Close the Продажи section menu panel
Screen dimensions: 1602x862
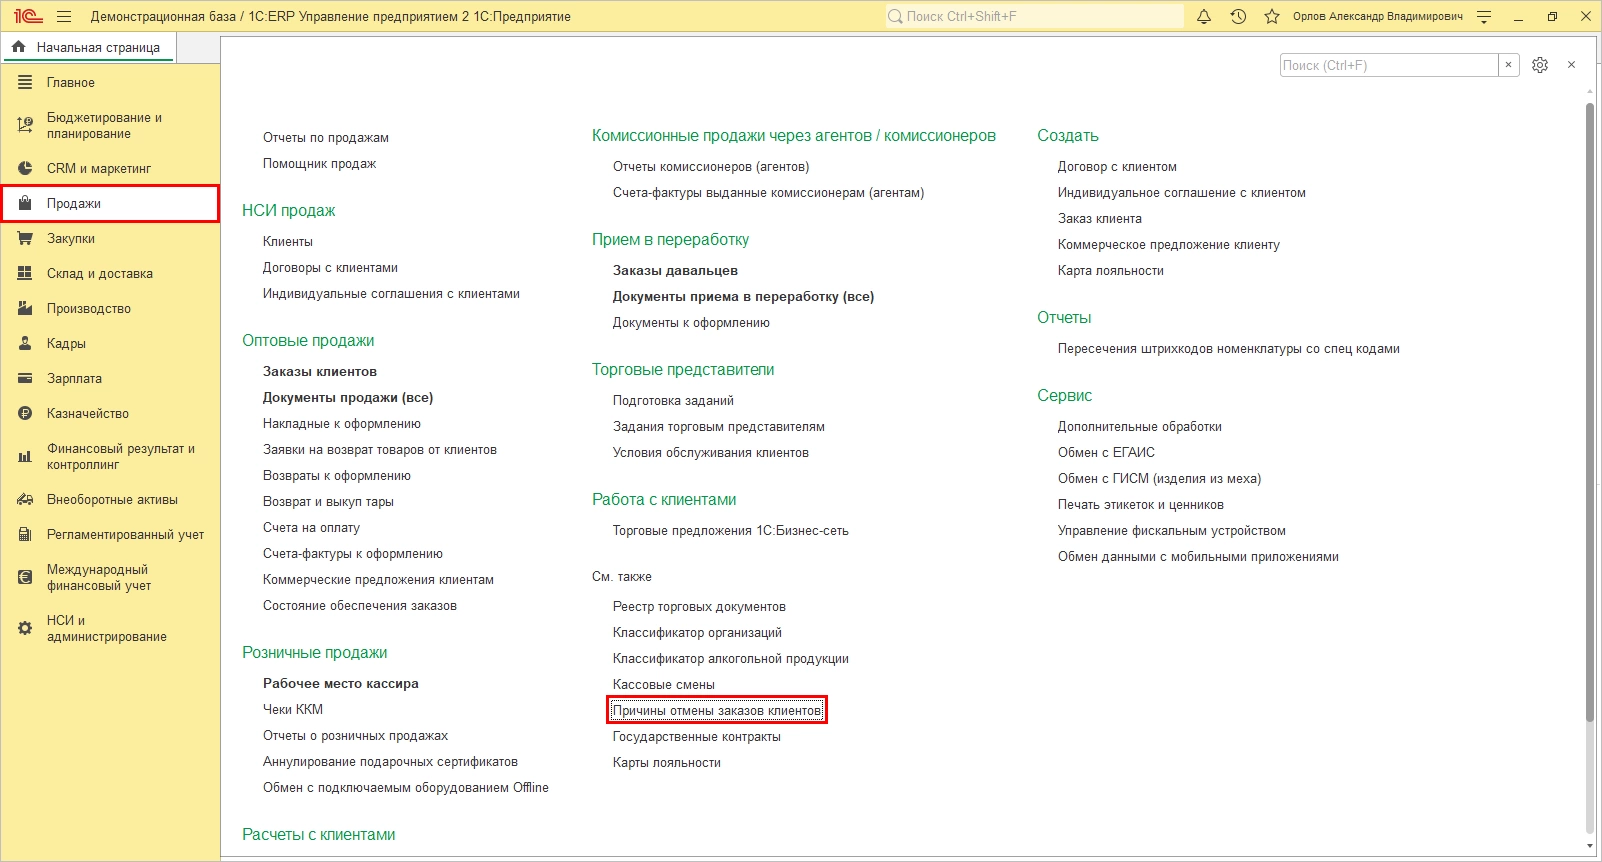pyautogui.click(x=1571, y=65)
